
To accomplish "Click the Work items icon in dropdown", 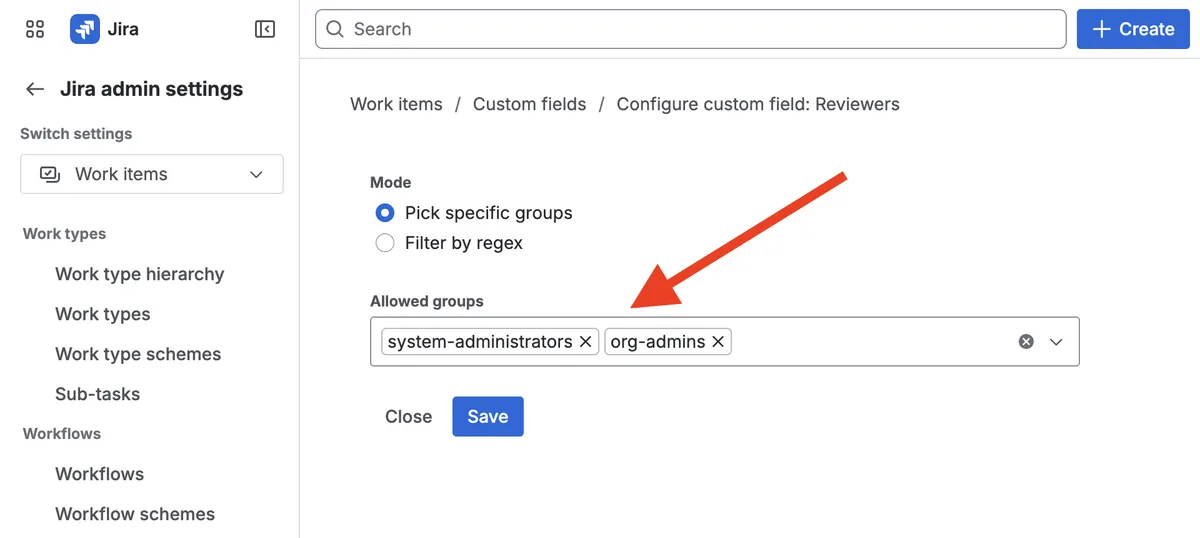I will (x=50, y=174).
